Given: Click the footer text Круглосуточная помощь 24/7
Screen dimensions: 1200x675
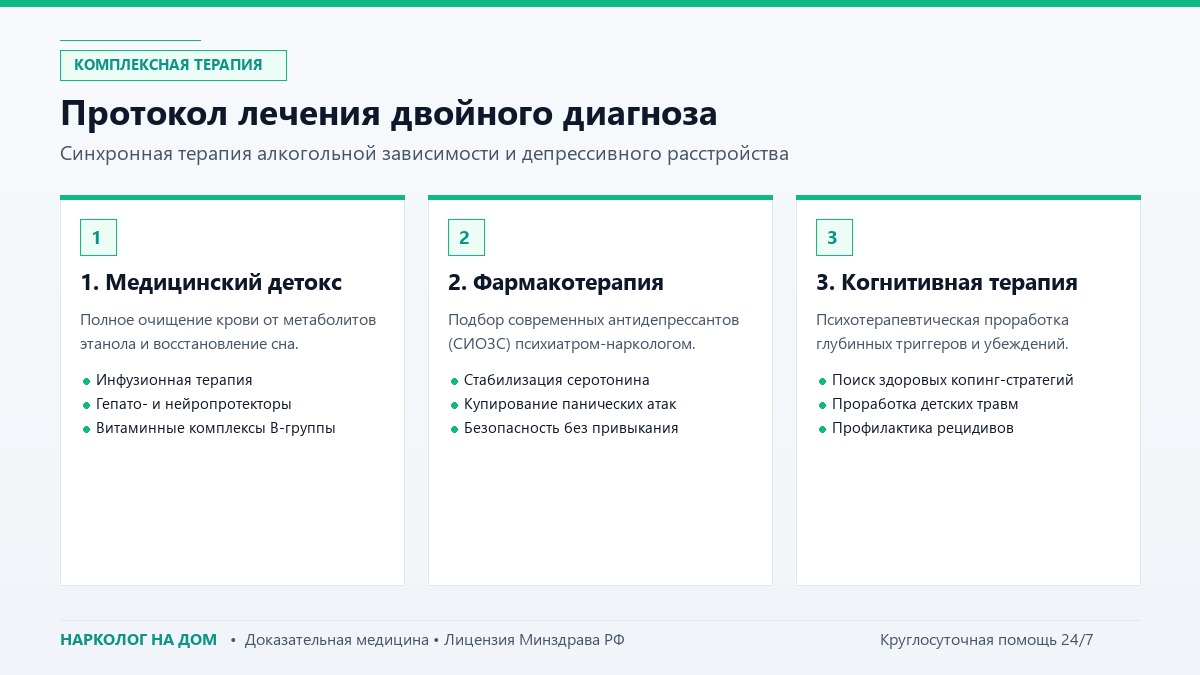Looking at the screenshot, I should (987, 640).
